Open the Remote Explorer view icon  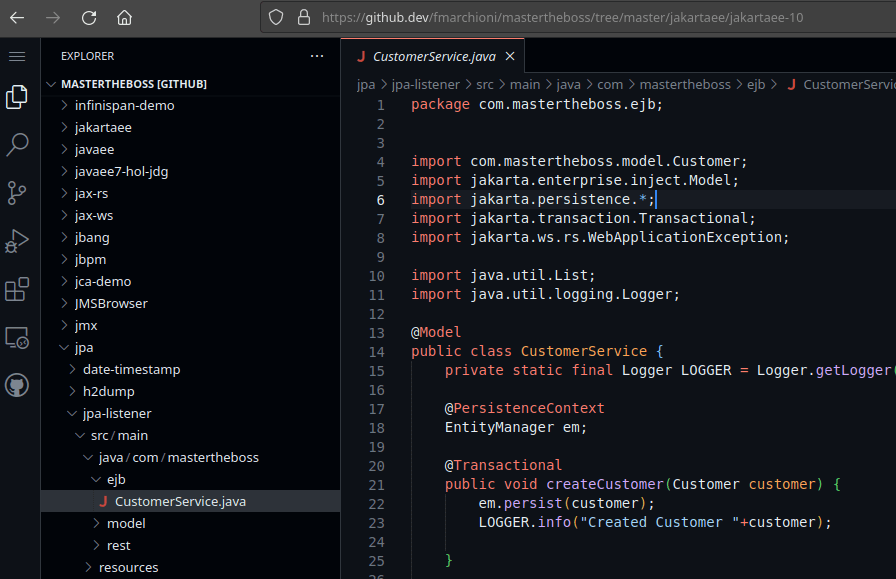(x=17, y=338)
